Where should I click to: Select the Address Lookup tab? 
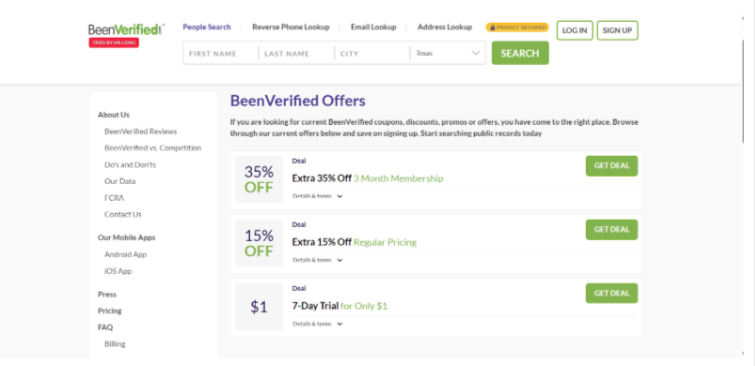click(444, 27)
